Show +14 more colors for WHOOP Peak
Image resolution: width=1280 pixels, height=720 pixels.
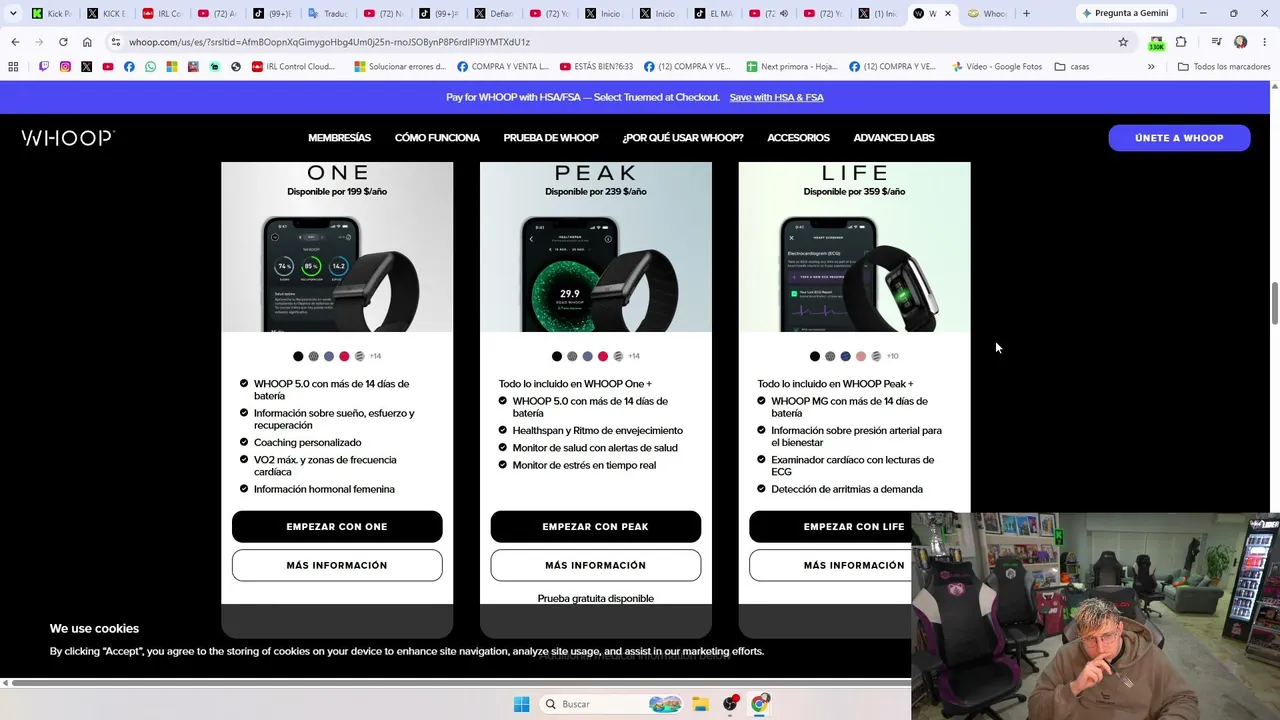point(634,356)
